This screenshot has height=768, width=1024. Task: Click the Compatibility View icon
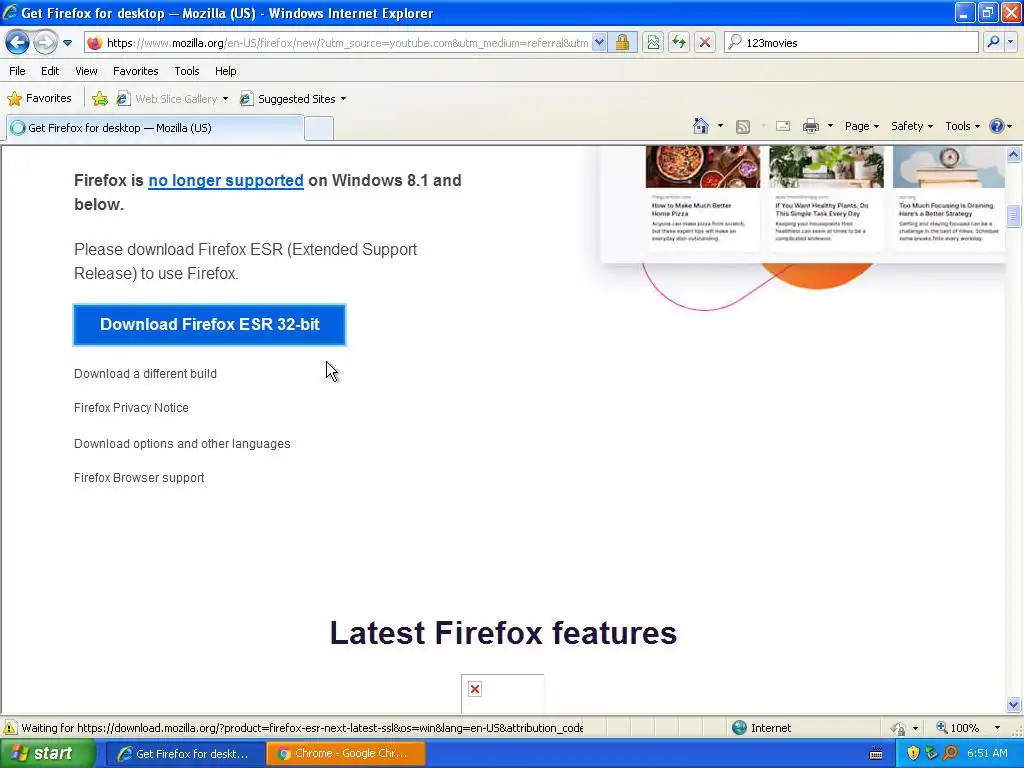(653, 43)
